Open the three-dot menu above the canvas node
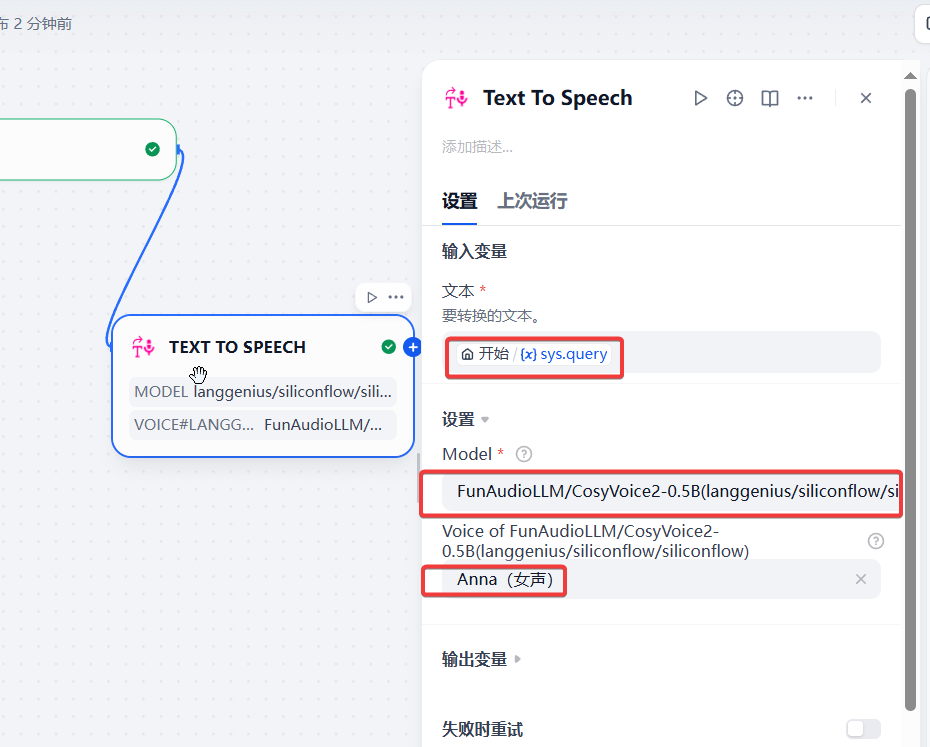Viewport: 930px width, 747px height. (396, 297)
